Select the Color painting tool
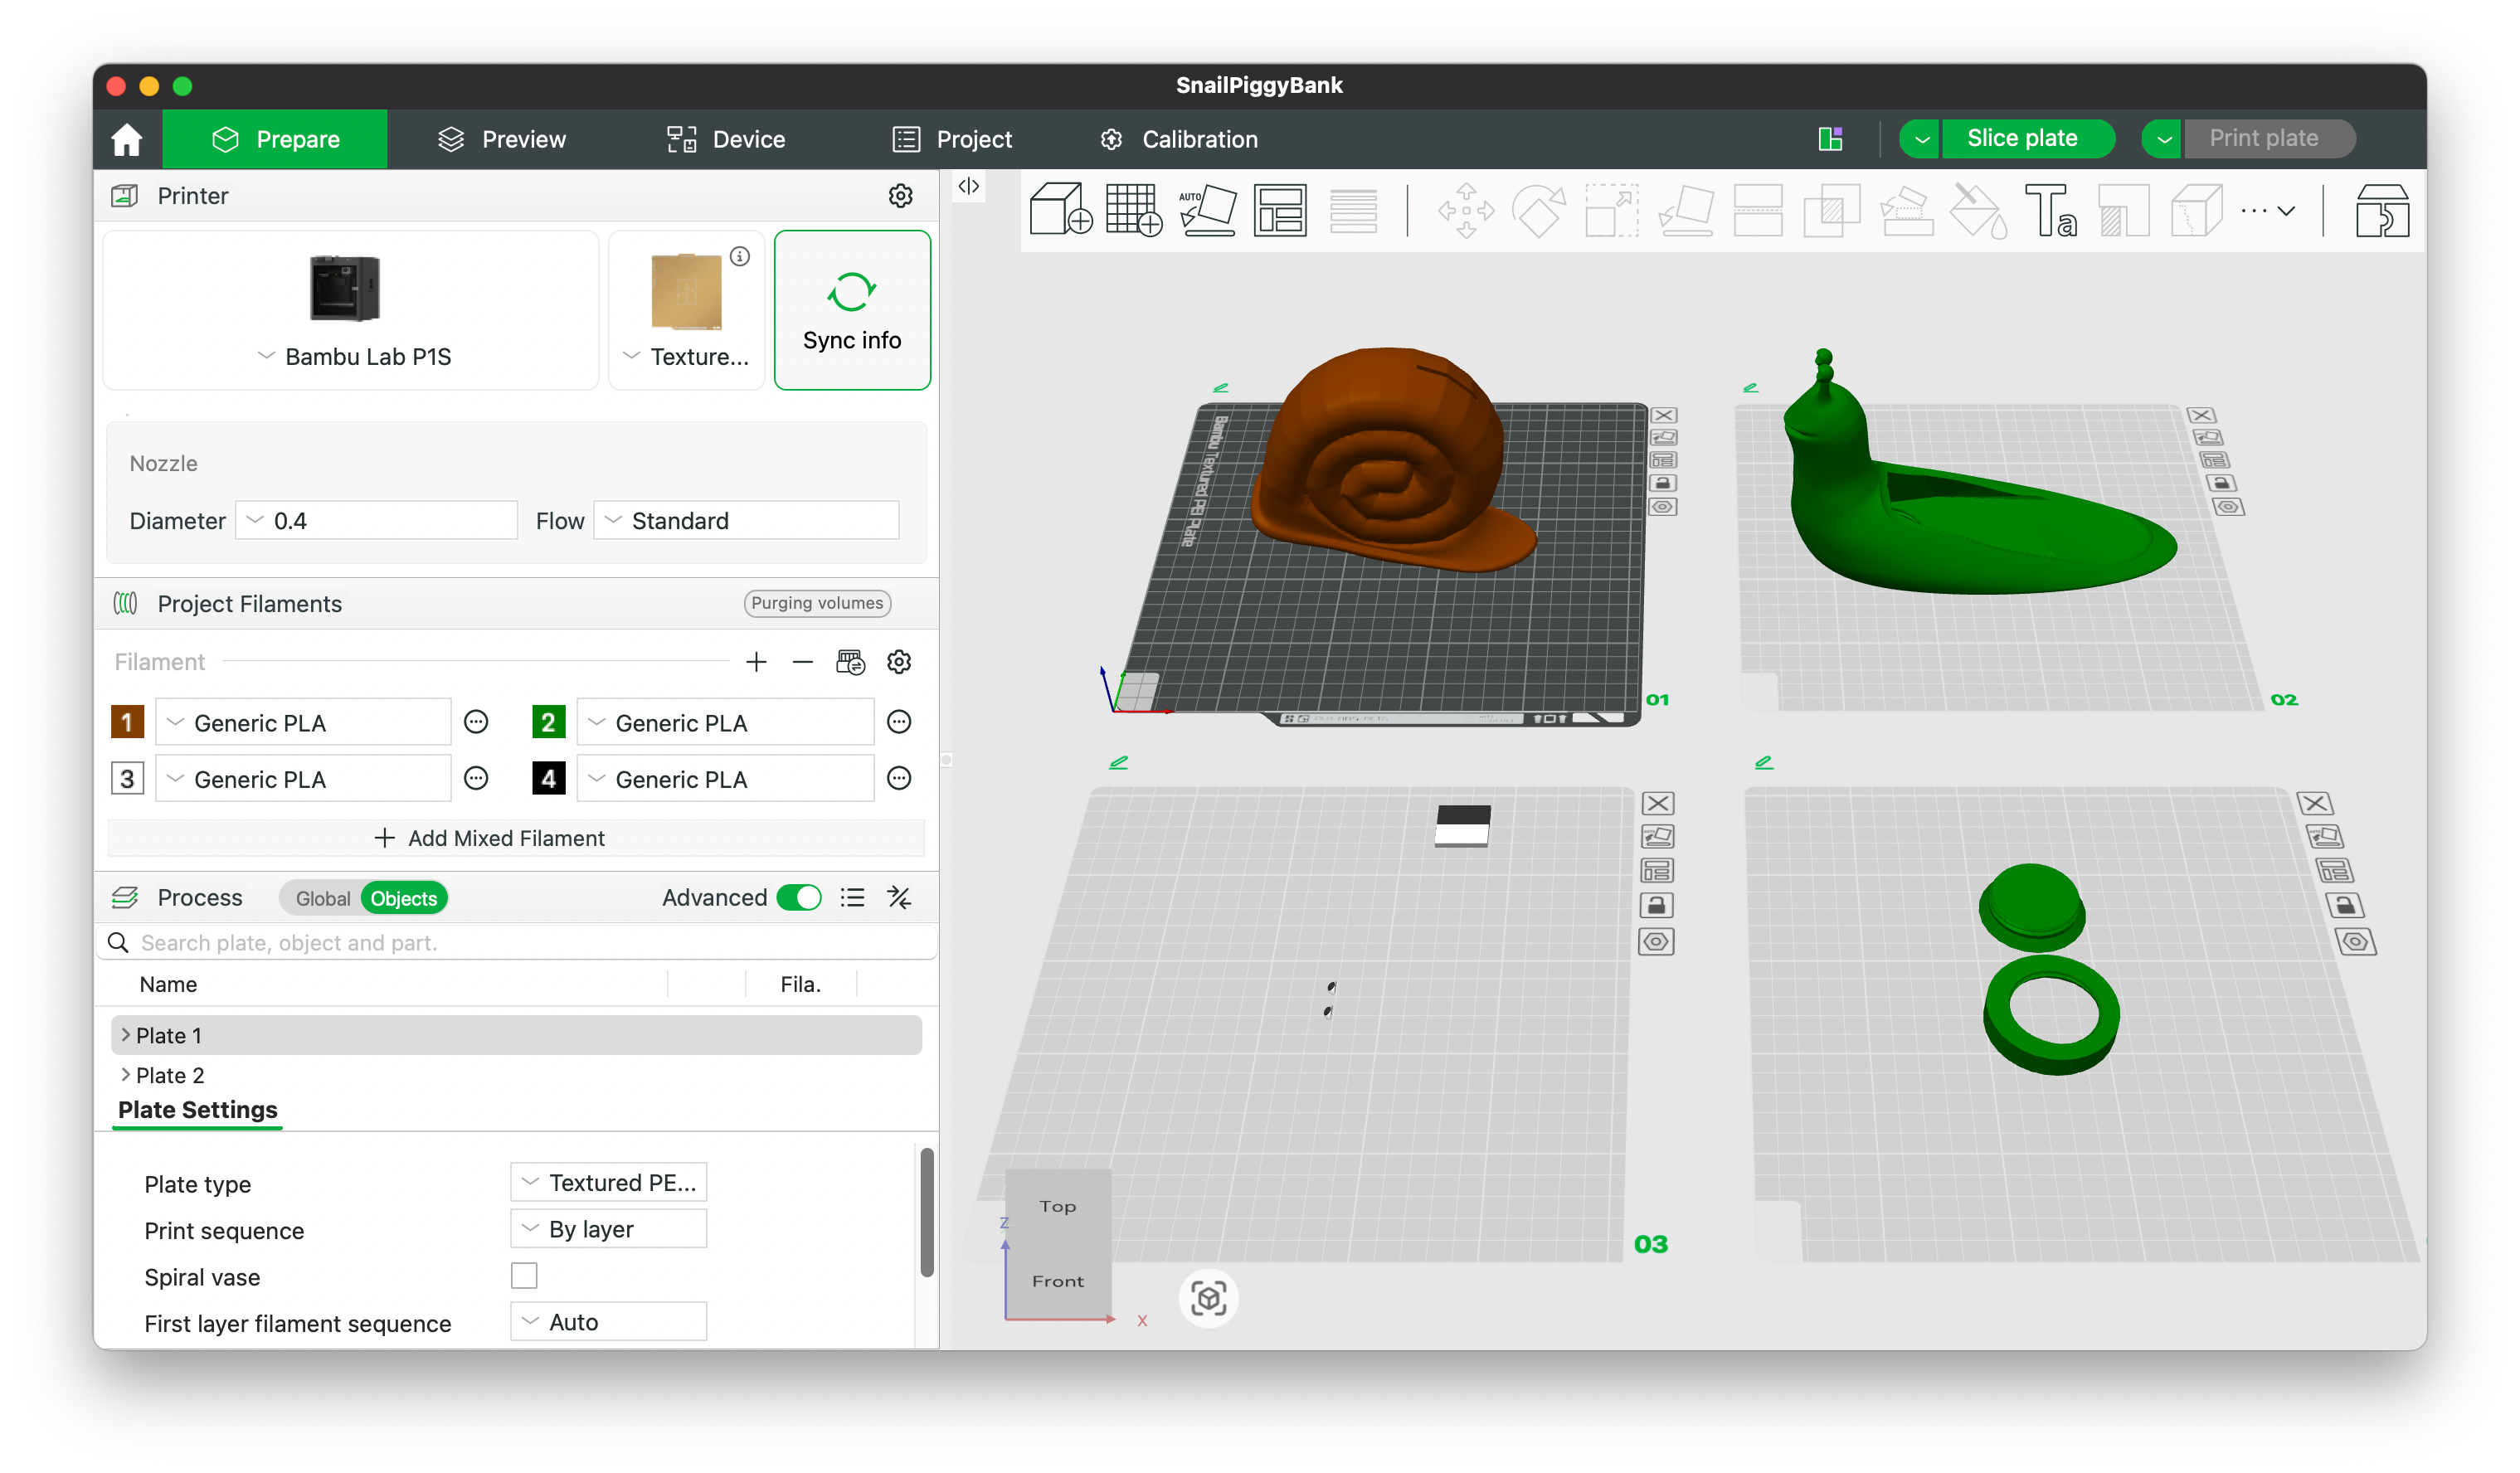Screen dimensions: 2520x1473 [x=1979, y=210]
